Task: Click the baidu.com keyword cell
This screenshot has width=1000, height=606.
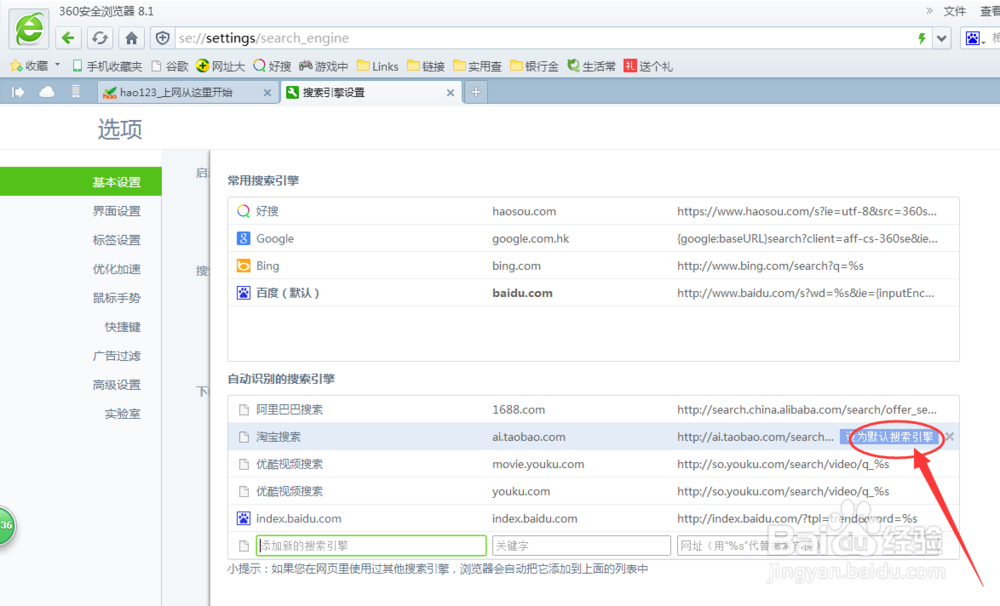Action: tap(522, 293)
